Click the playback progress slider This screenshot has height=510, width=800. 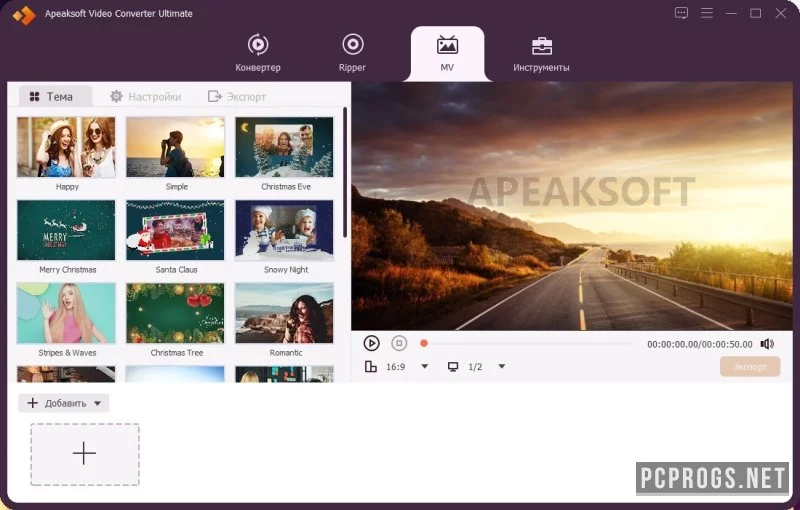point(528,343)
